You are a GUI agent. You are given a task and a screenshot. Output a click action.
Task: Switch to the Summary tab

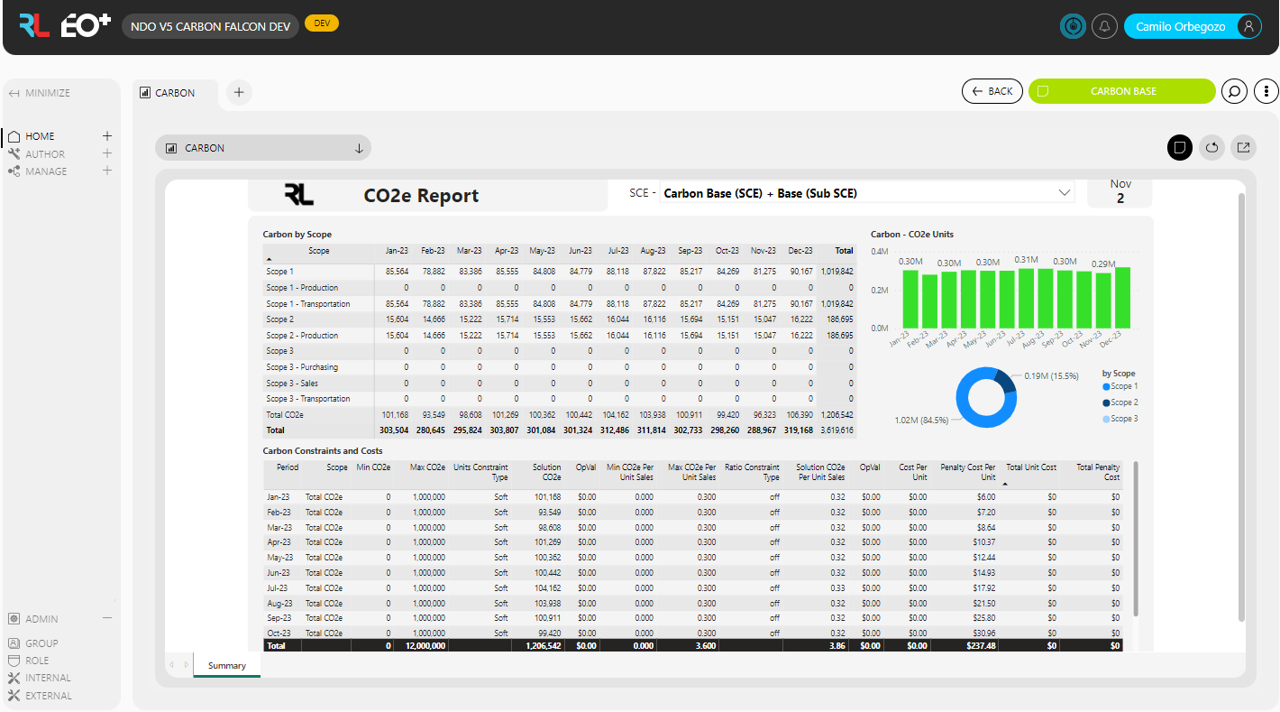pos(226,665)
